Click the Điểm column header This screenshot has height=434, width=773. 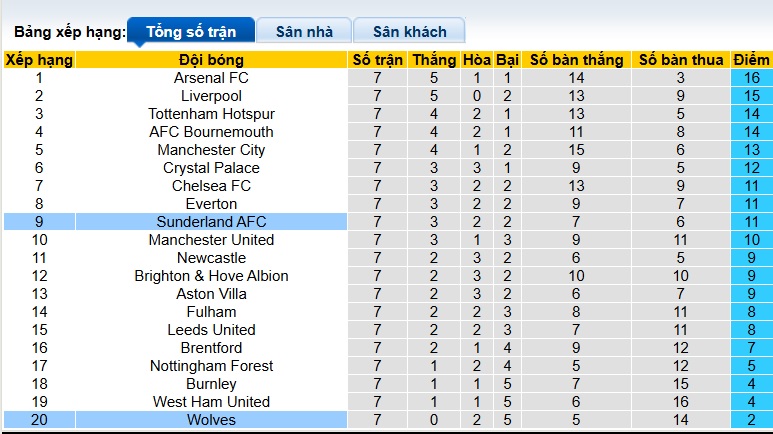(751, 60)
